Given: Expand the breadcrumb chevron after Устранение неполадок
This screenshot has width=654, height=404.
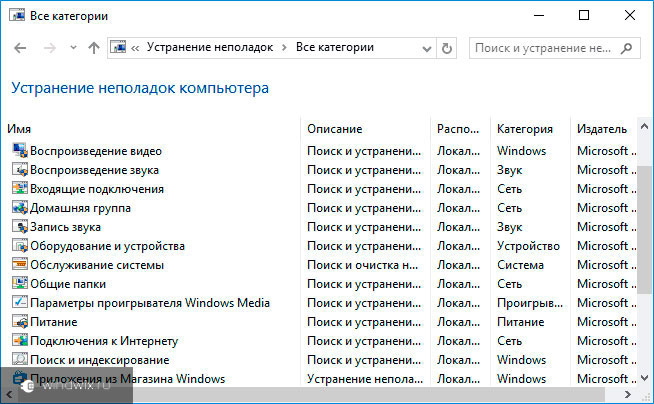Looking at the screenshot, I should (284, 48).
